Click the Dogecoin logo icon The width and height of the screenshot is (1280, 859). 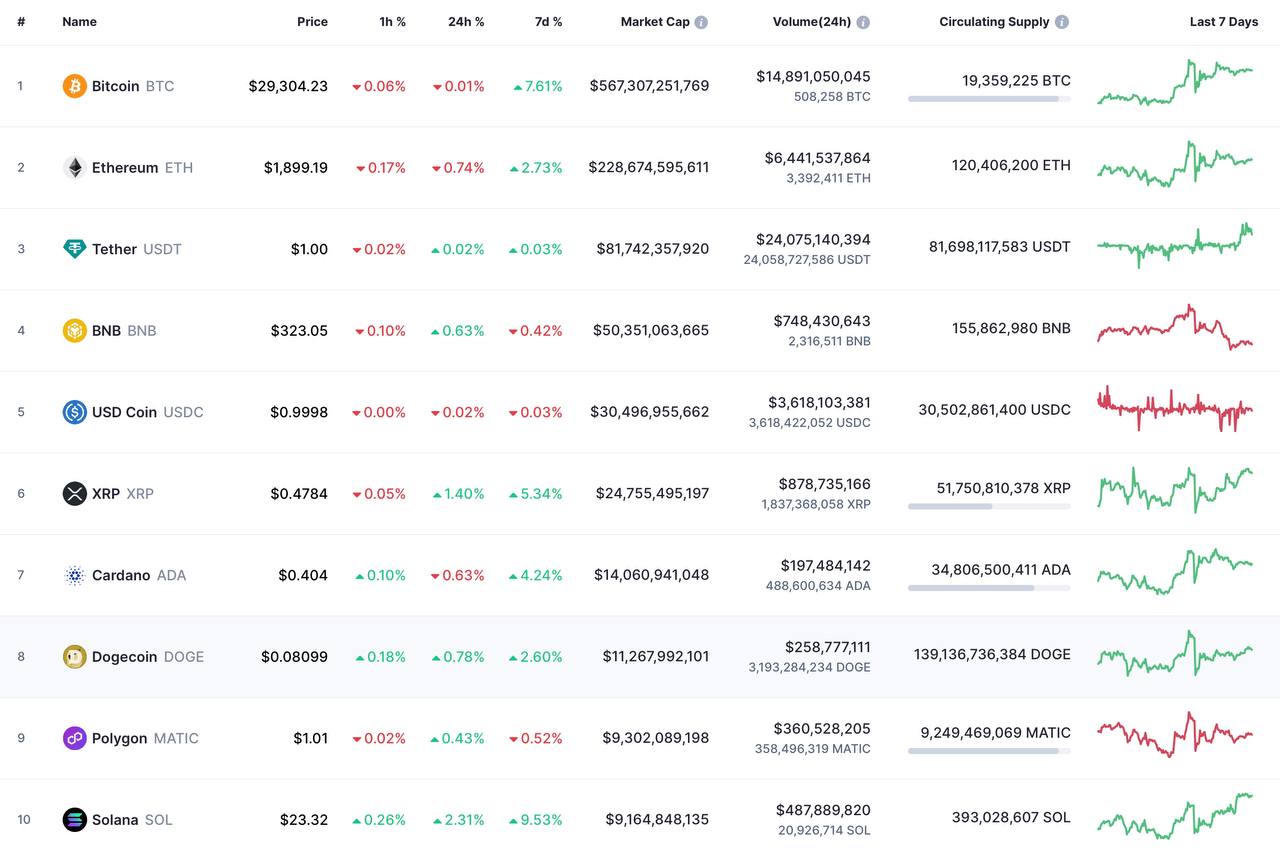75,657
